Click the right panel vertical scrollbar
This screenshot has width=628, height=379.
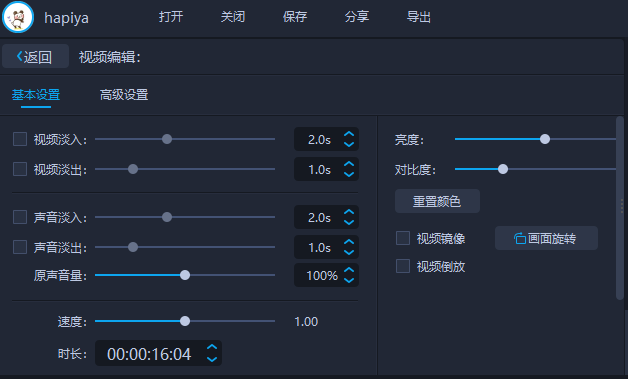pos(620,208)
